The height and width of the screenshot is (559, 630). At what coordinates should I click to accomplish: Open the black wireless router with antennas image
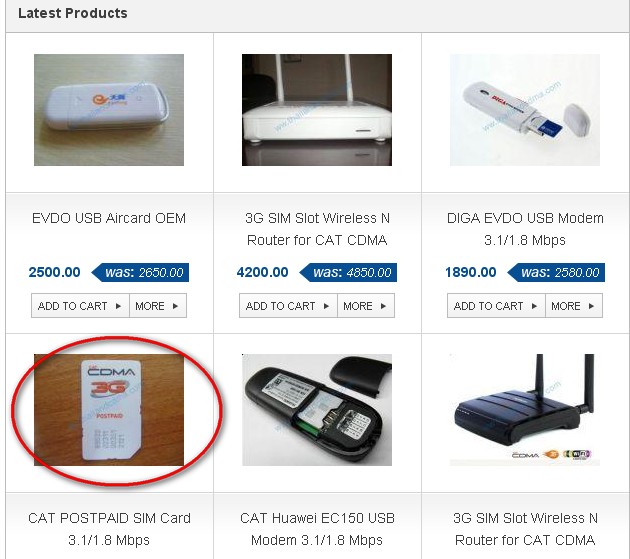coord(525,410)
